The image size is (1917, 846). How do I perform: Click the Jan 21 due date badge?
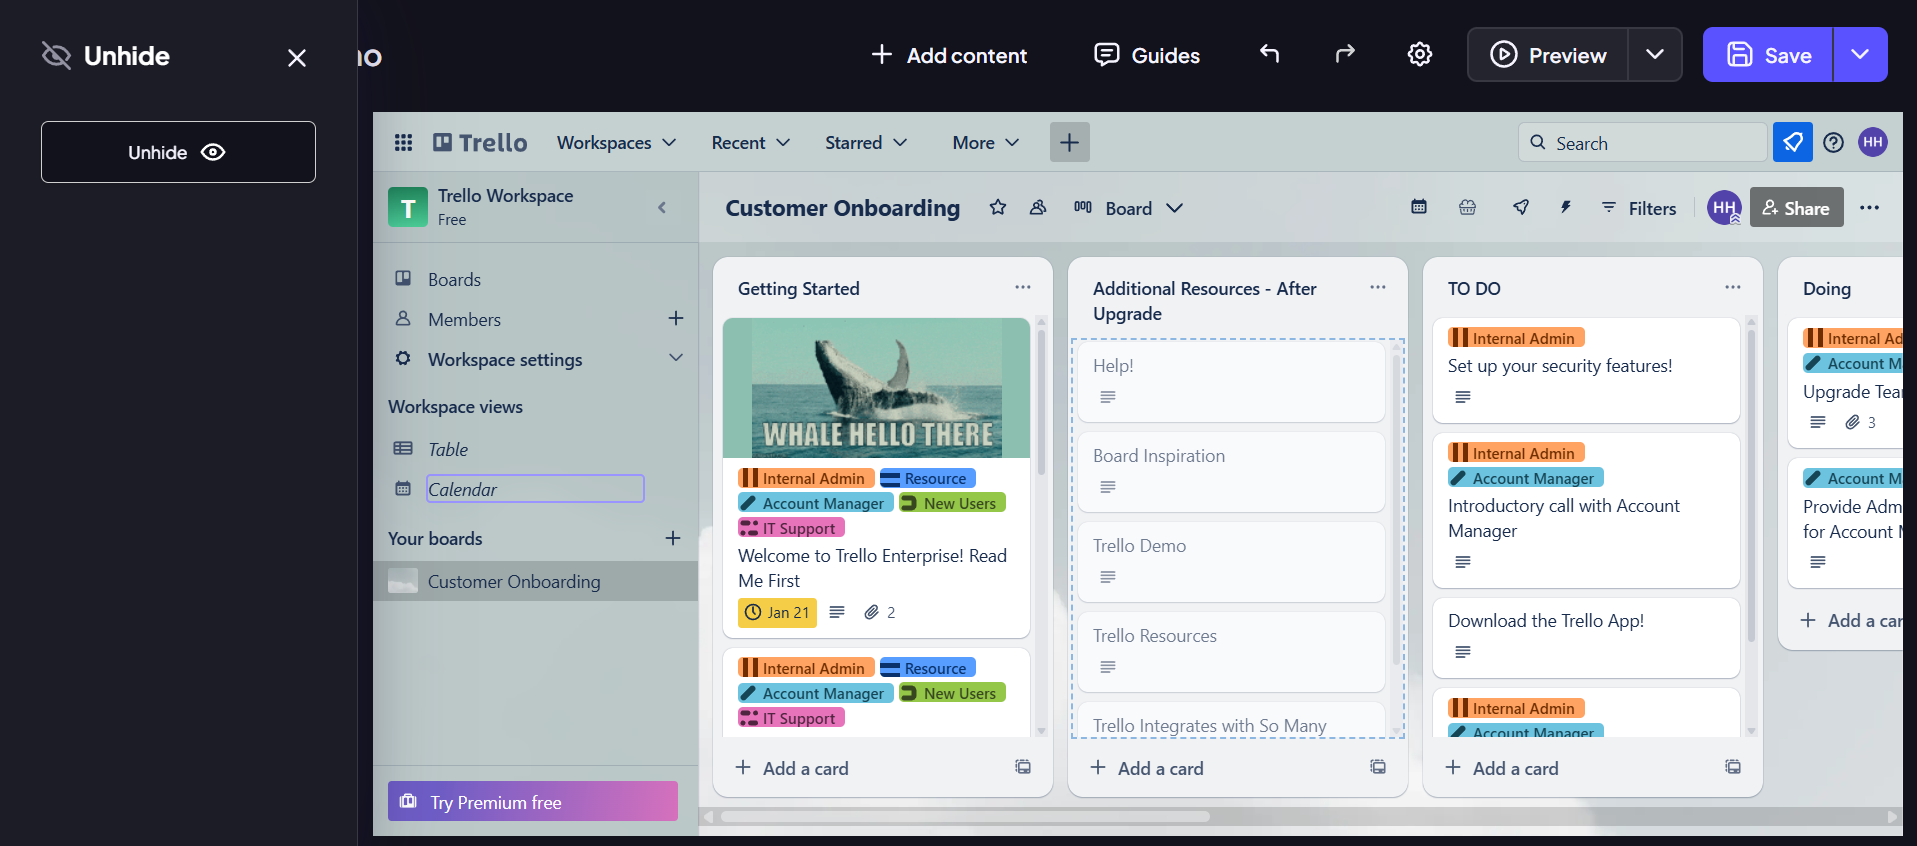(777, 612)
